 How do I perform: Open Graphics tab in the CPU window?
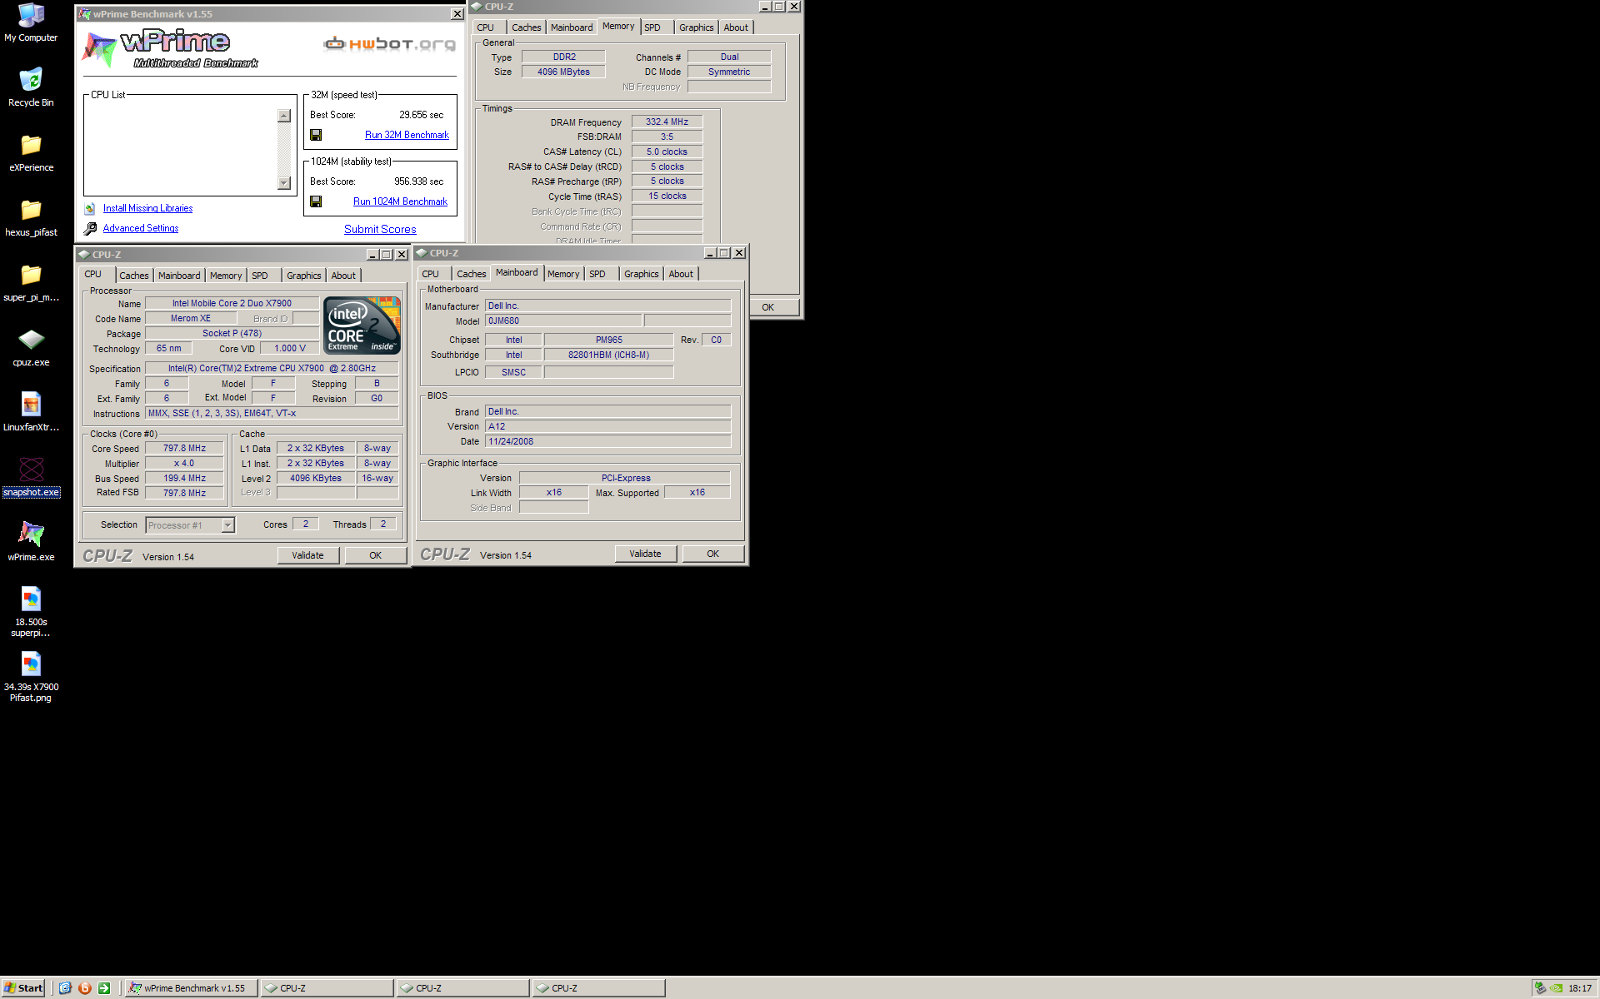point(304,276)
